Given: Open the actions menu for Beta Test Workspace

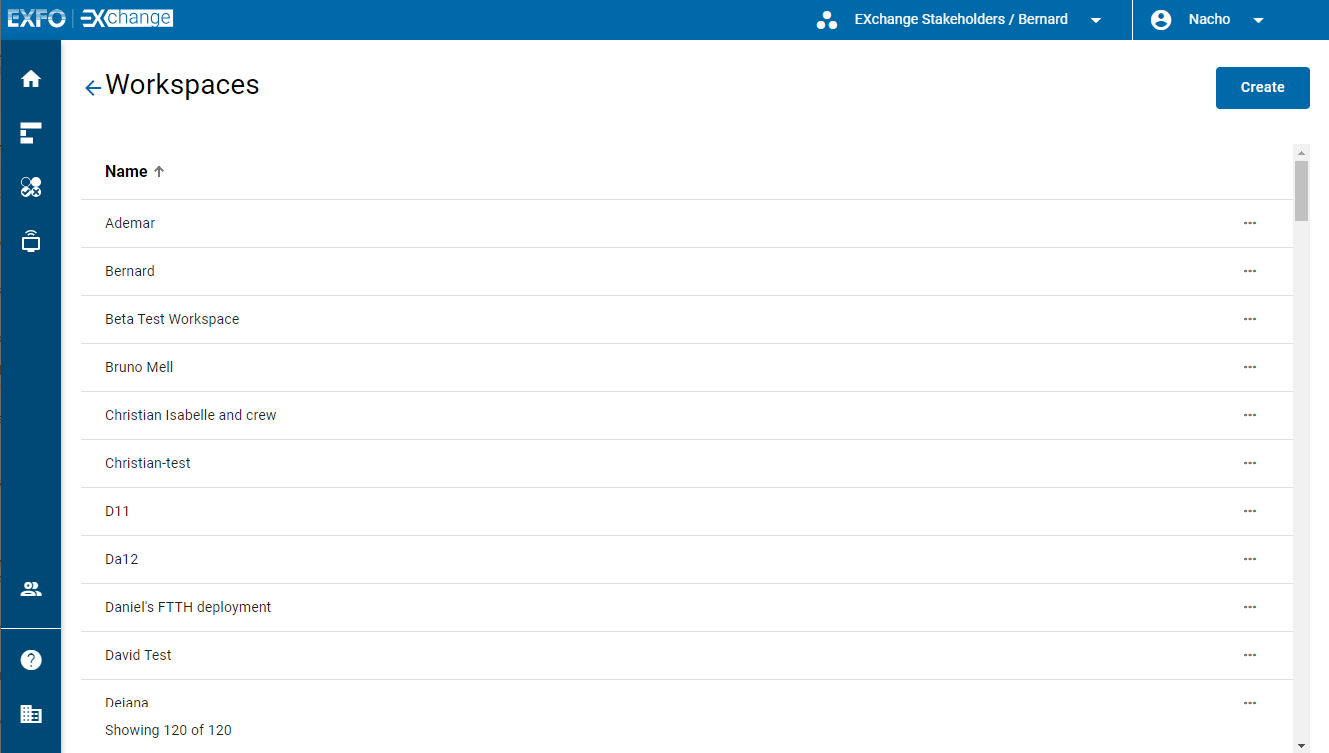Looking at the screenshot, I should [x=1250, y=319].
